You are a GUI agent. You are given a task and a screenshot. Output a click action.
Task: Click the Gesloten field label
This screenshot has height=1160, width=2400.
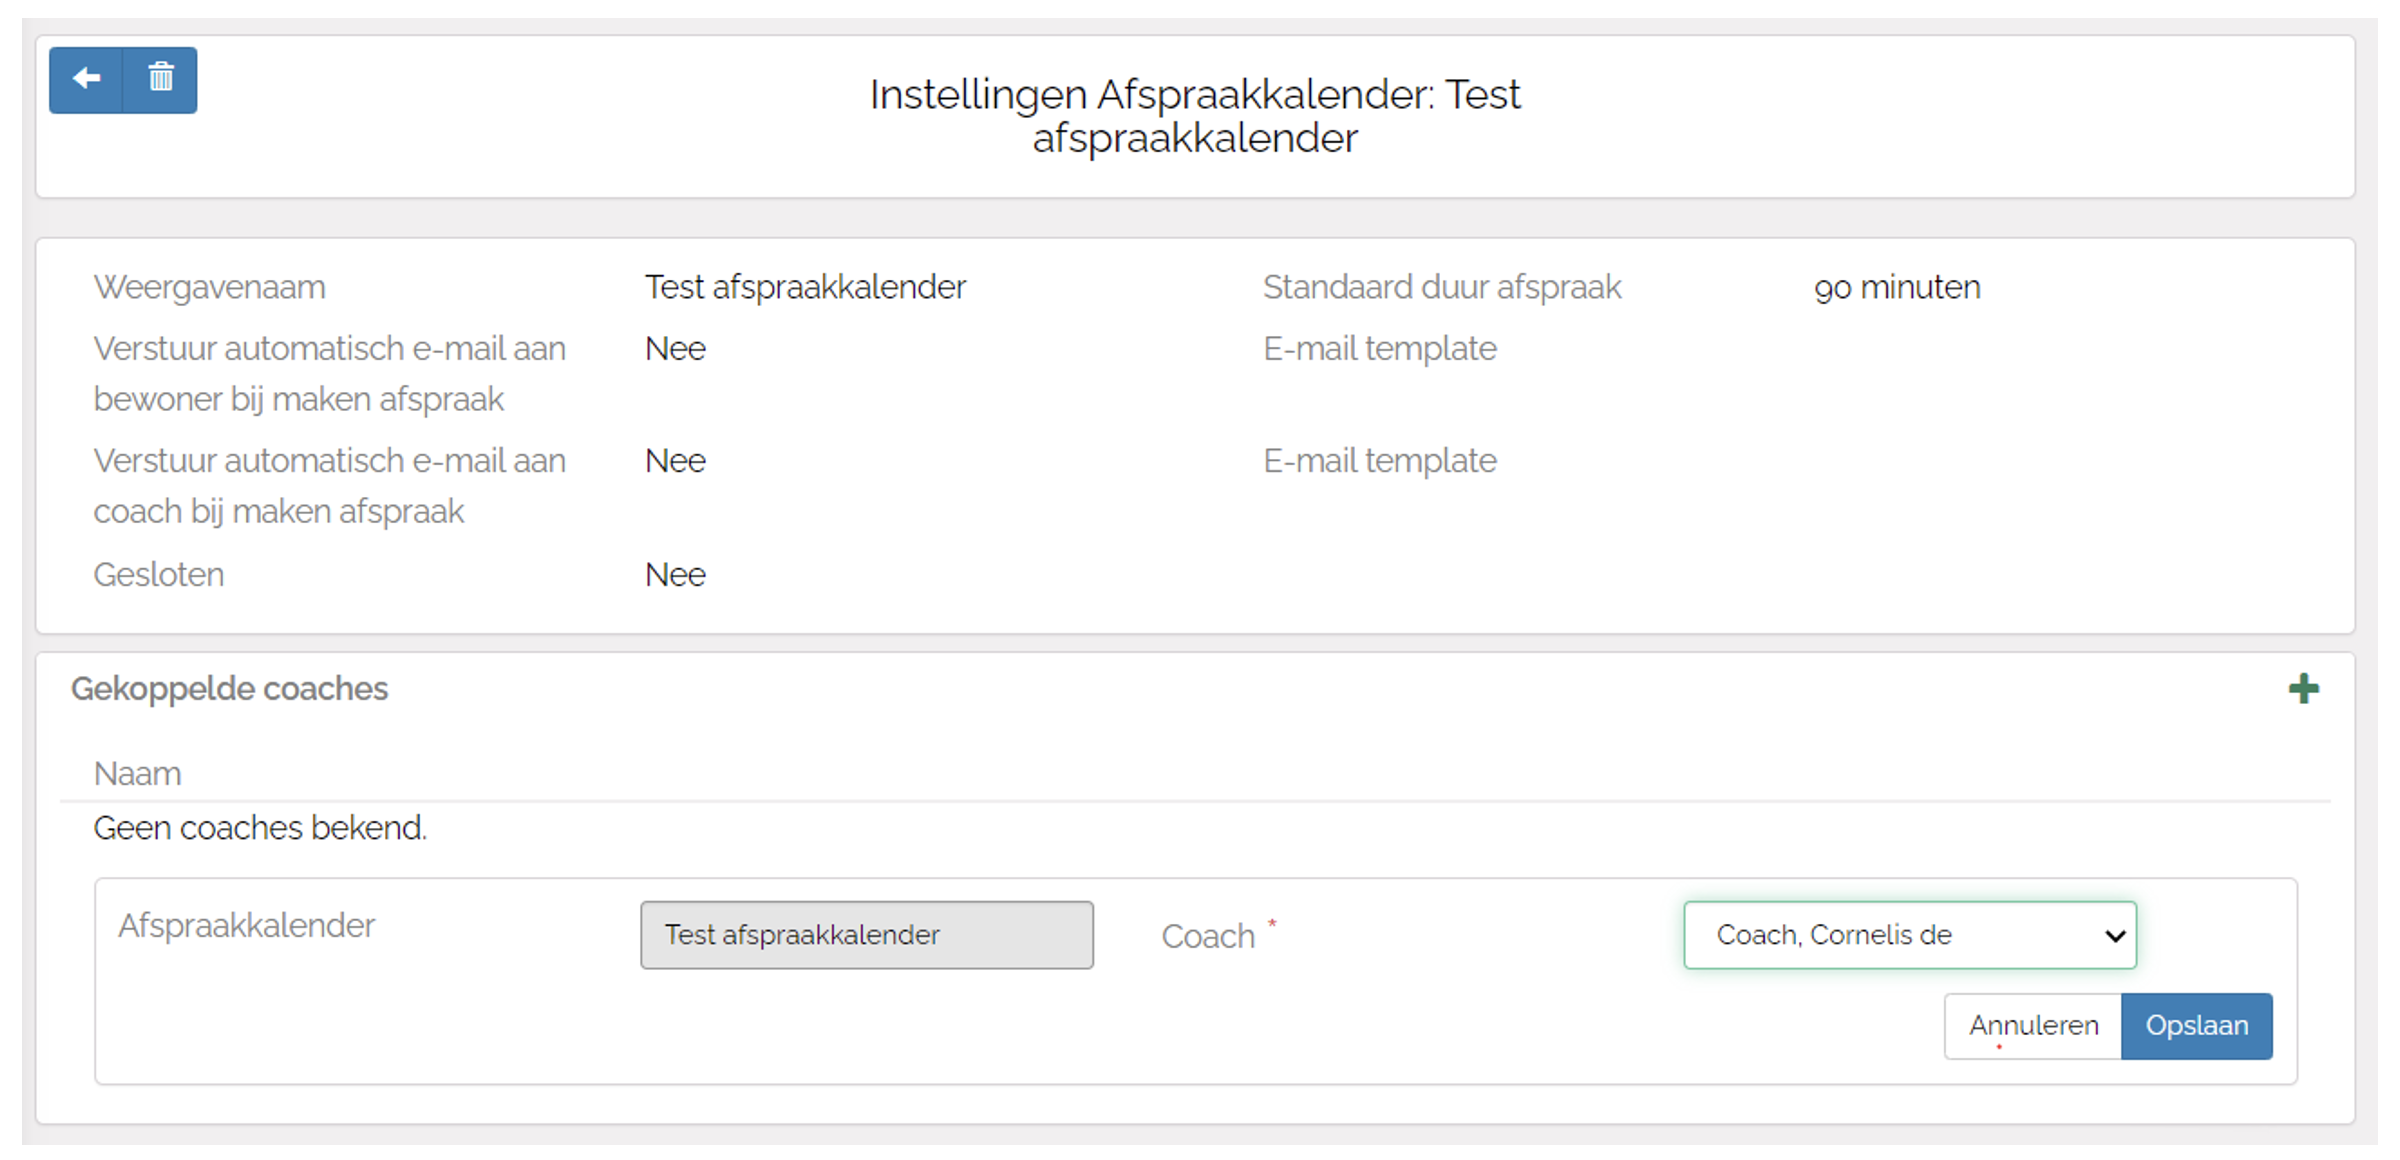[x=159, y=575]
